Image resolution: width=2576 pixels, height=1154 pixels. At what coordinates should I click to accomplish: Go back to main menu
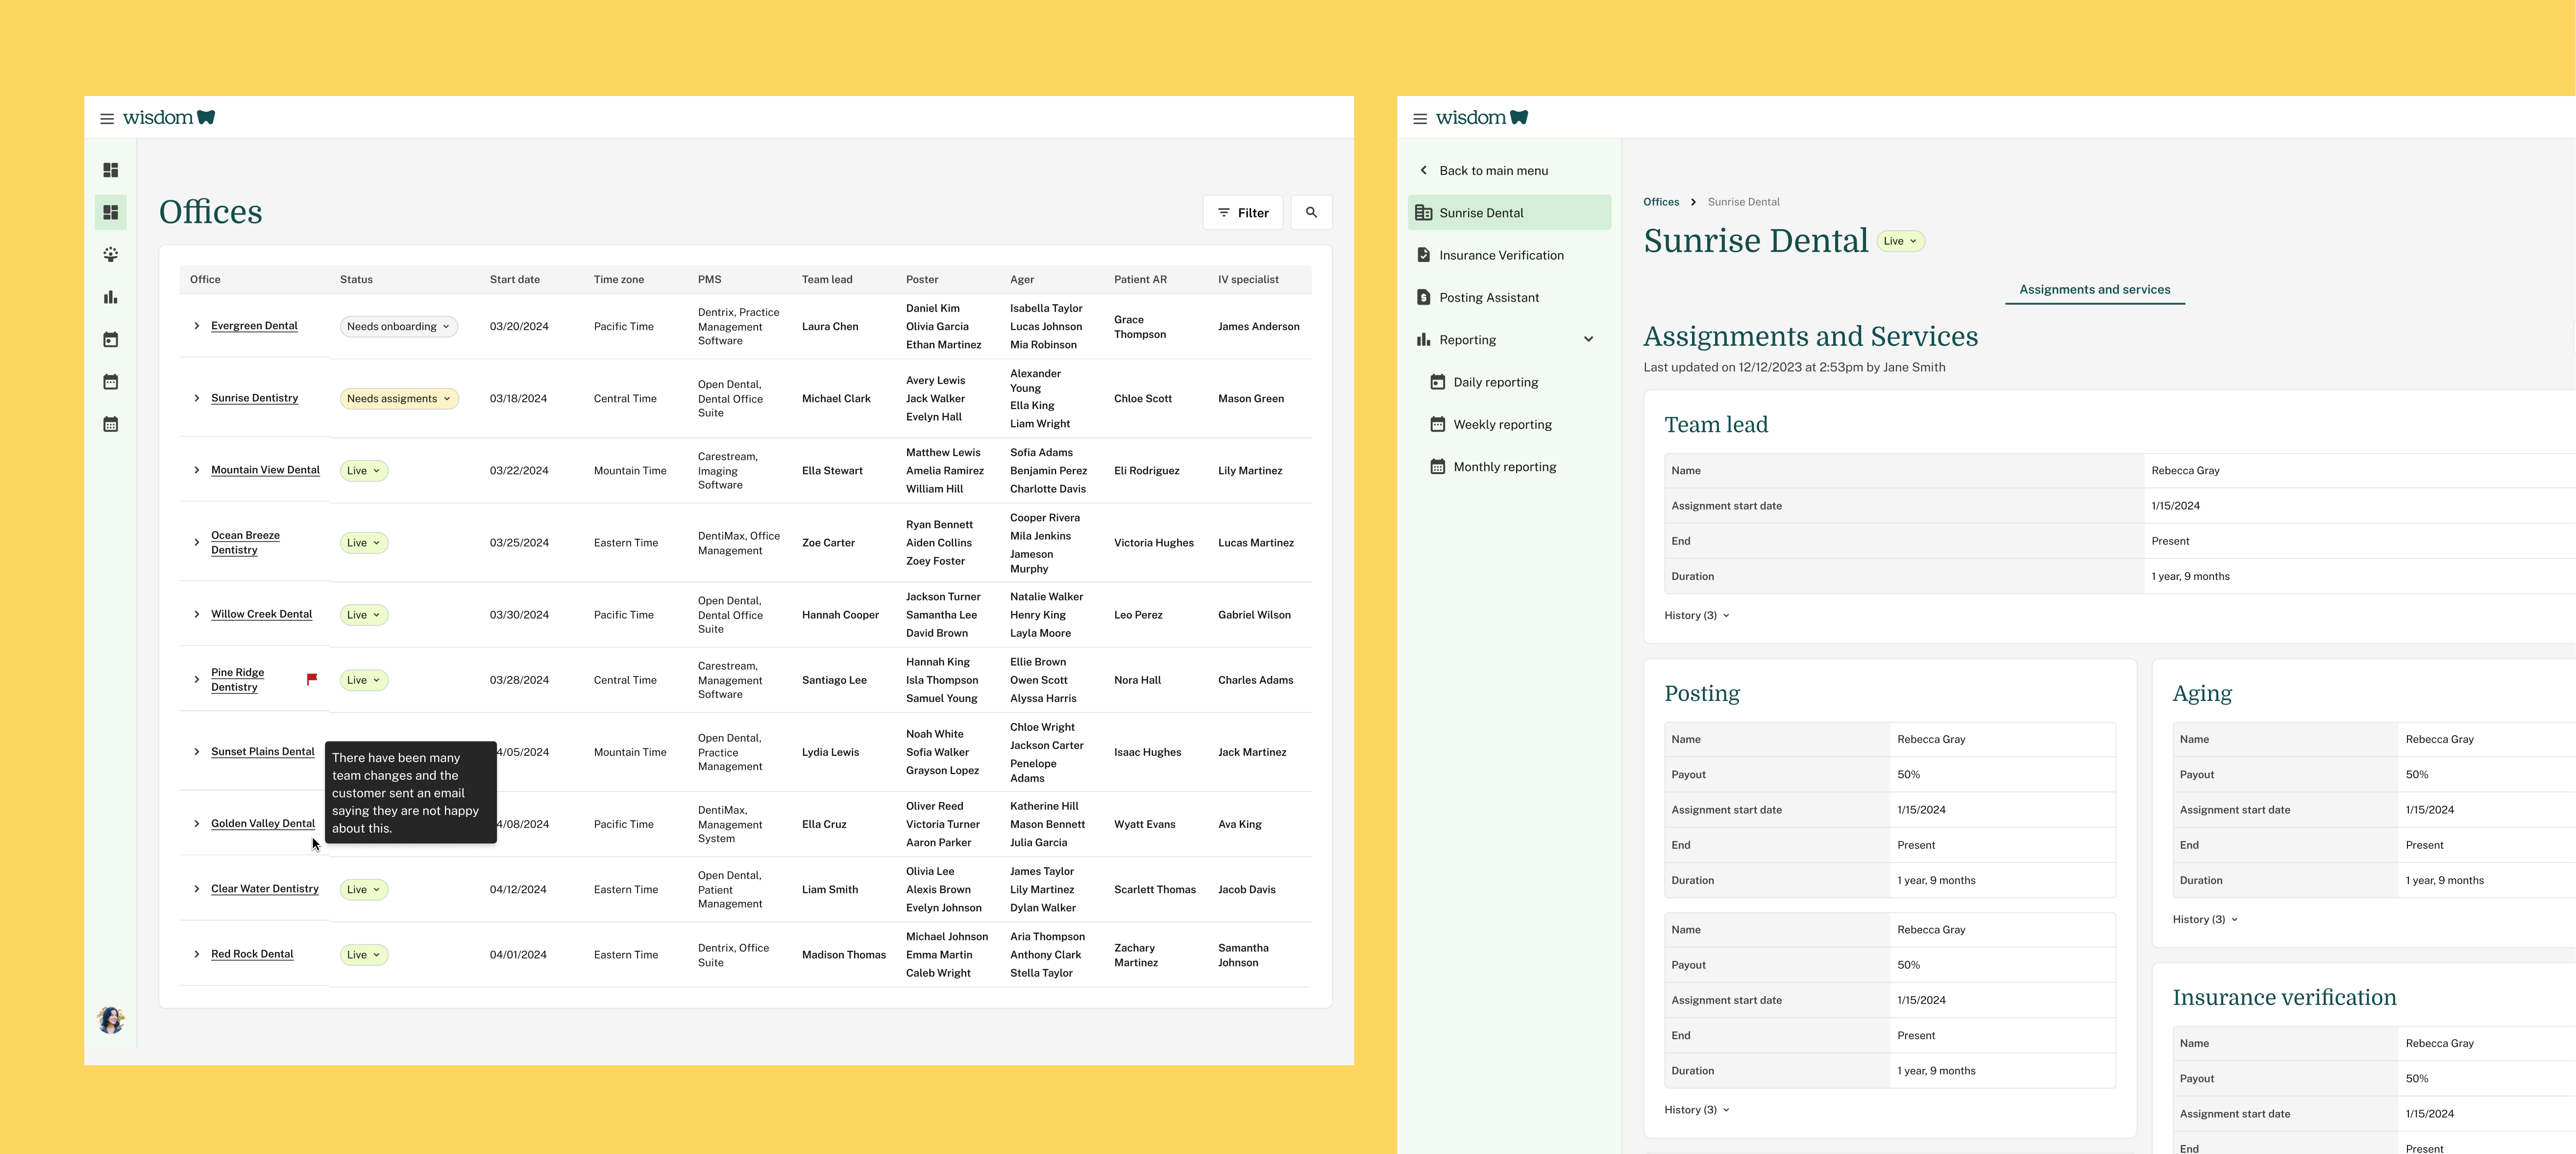1490,170
